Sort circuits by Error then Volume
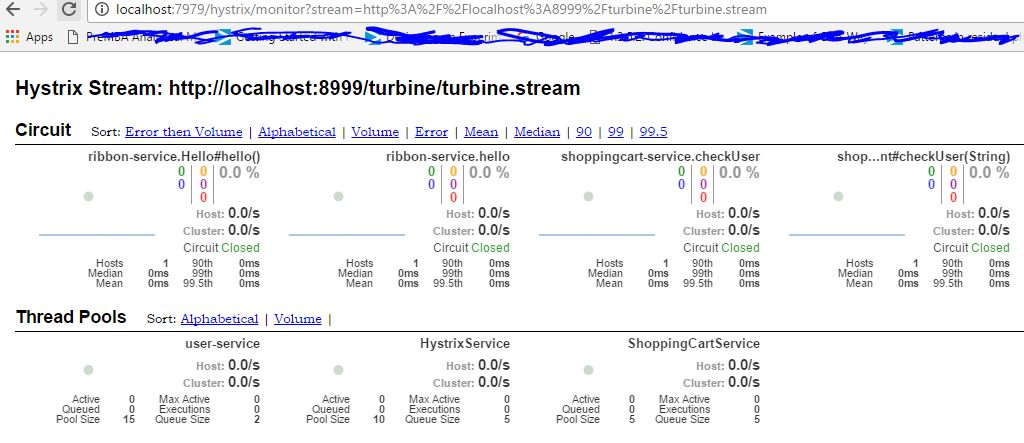 click(x=184, y=132)
